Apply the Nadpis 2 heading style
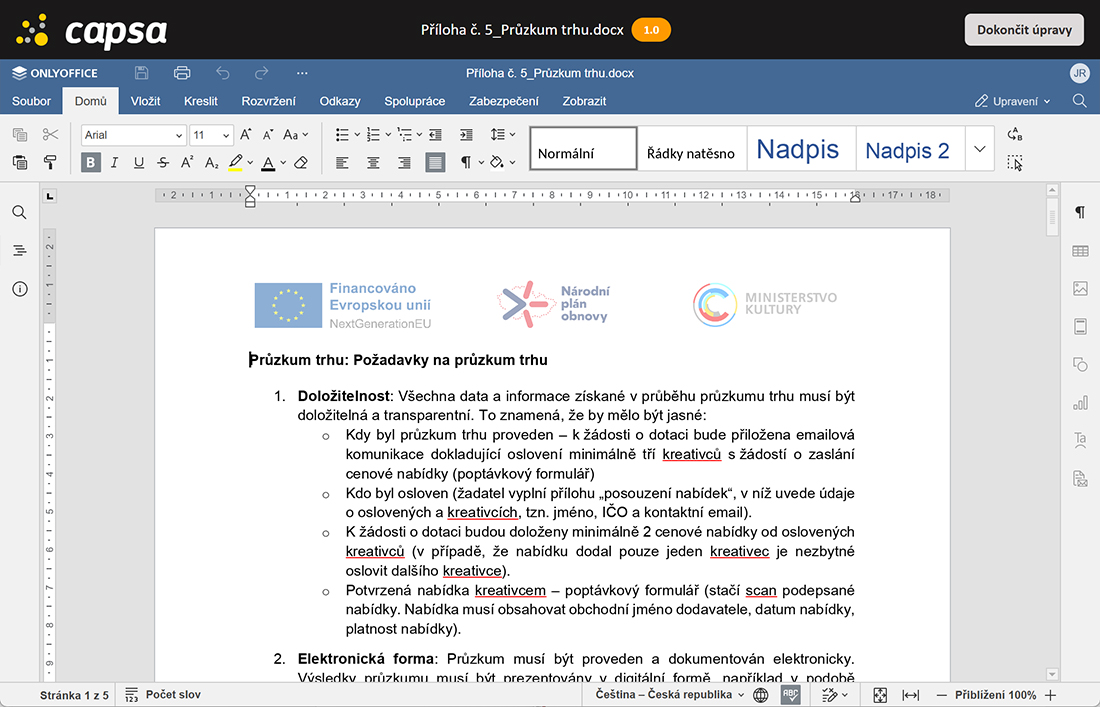Viewport: 1100px width, 707px height. pyautogui.click(x=907, y=151)
